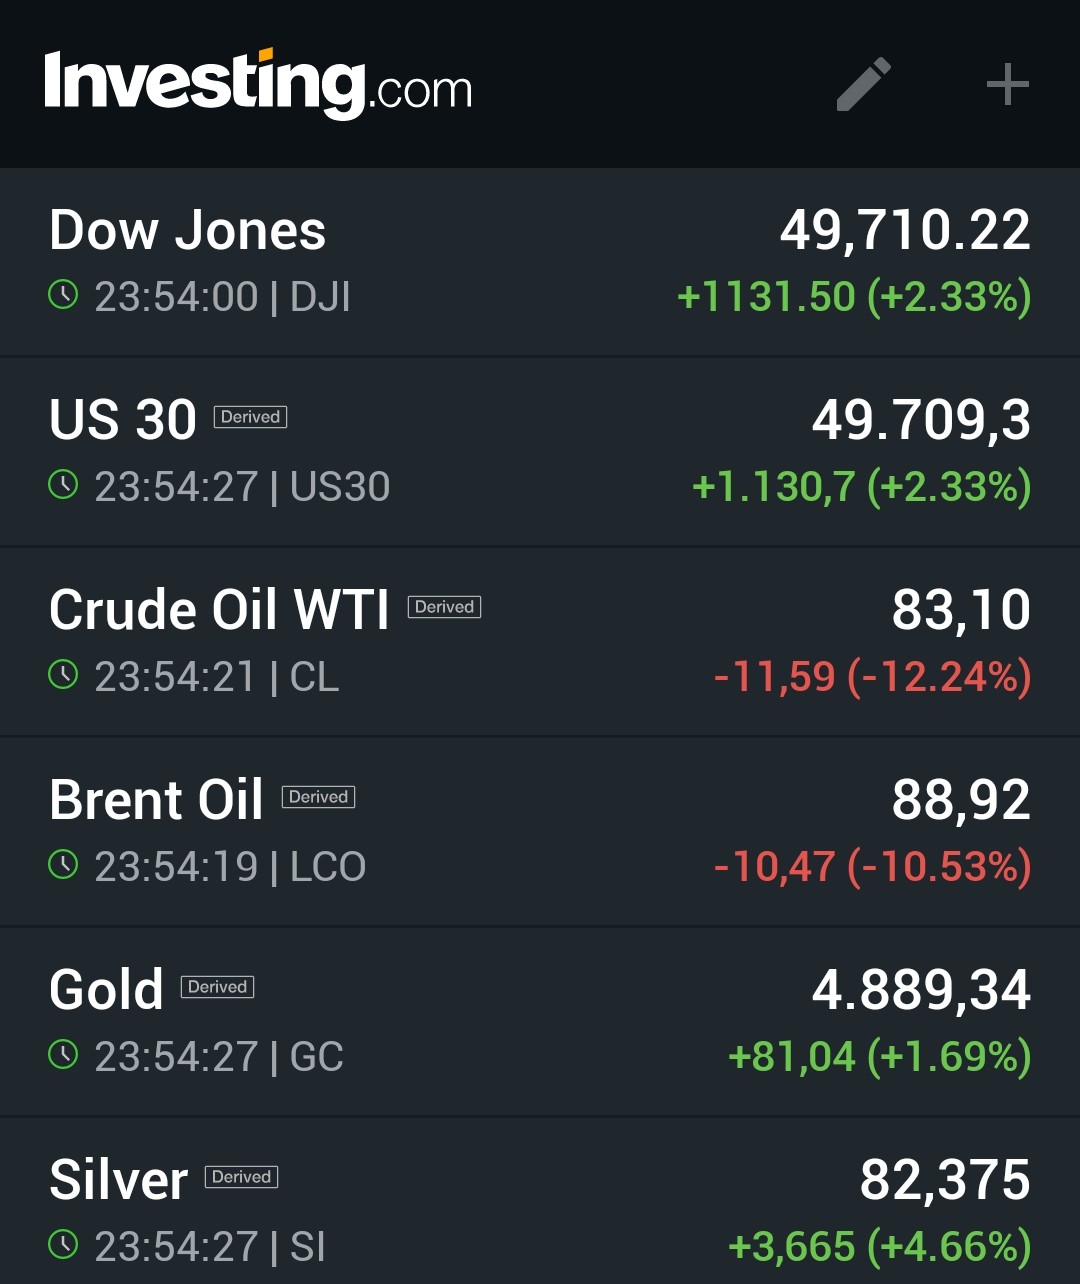
Task: Open the Dow Jones quote
Action: [x=188, y=230]
